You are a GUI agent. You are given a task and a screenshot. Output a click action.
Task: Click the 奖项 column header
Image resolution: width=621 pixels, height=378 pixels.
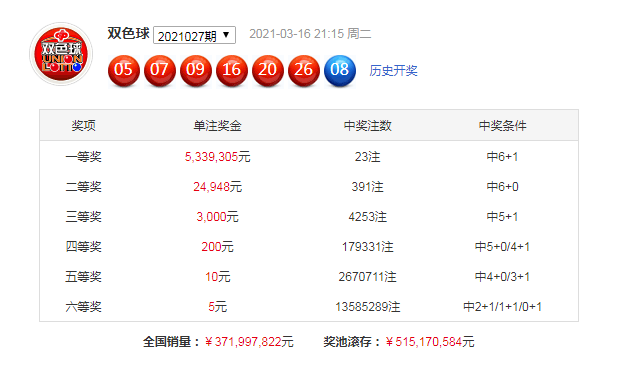[x=84, y=126]
